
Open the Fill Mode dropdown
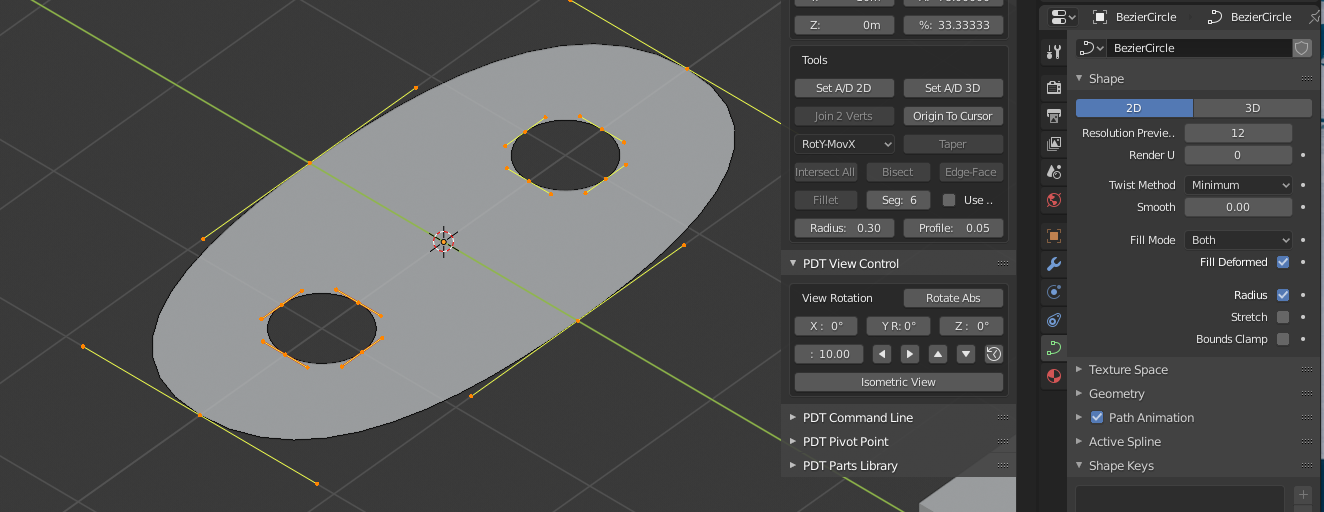pyautogui.click(x=1238, y=240)
